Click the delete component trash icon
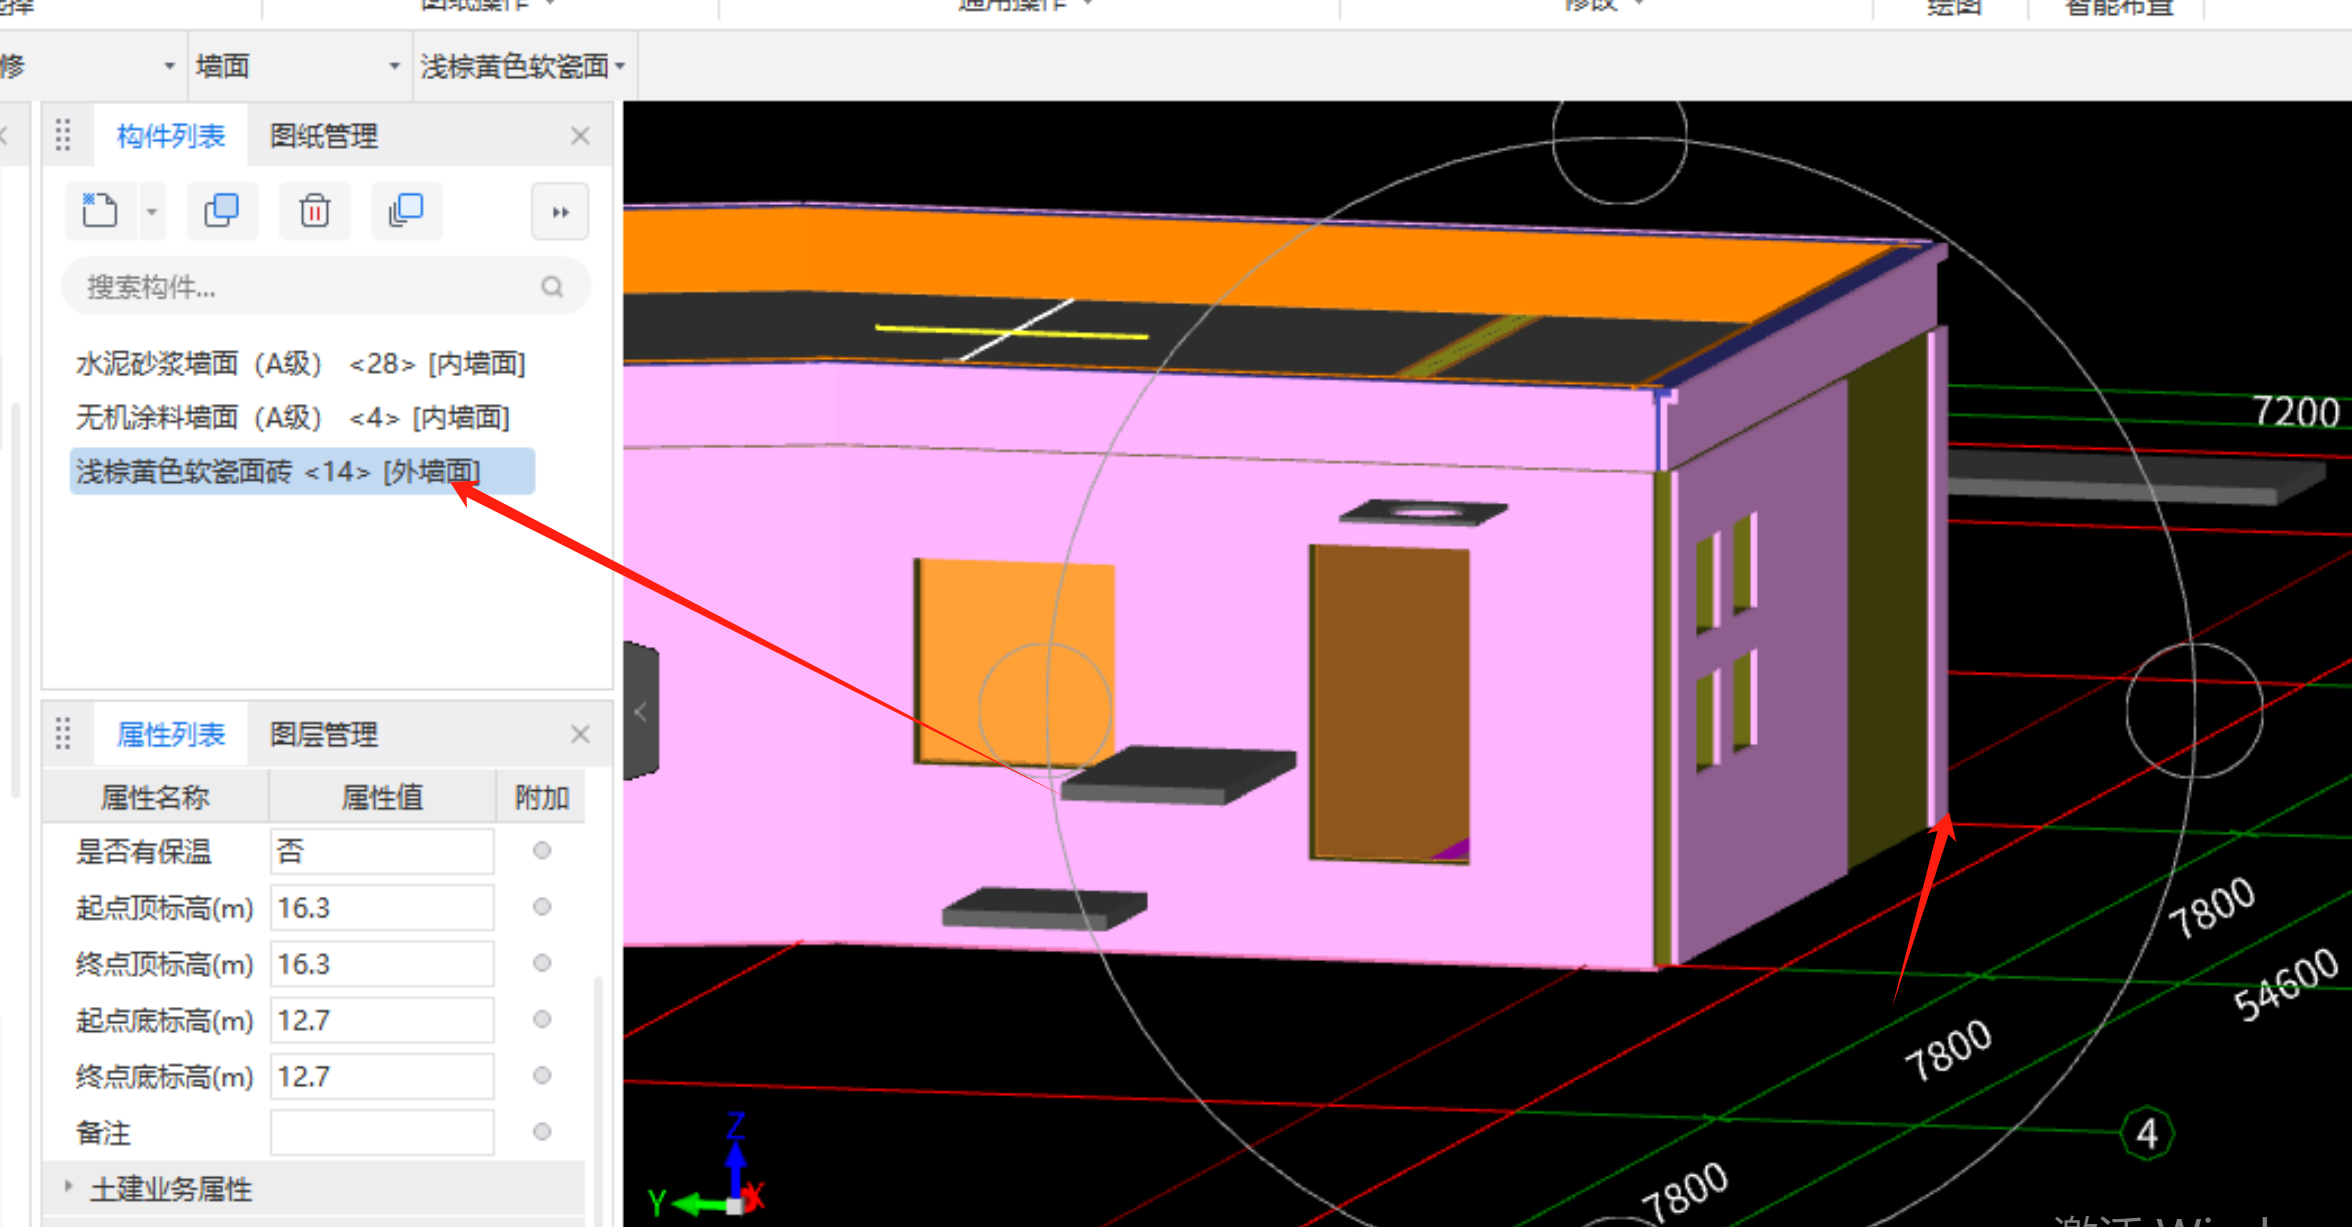 click(x=315, y=211)
